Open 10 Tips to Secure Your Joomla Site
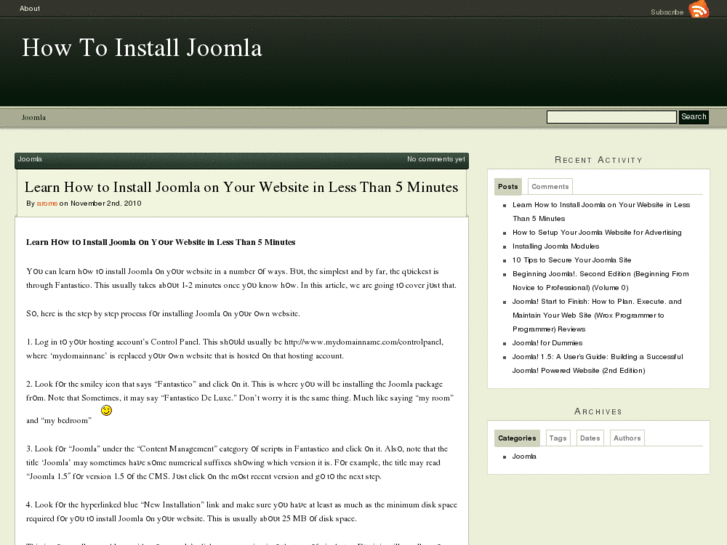 pos(572,260)
